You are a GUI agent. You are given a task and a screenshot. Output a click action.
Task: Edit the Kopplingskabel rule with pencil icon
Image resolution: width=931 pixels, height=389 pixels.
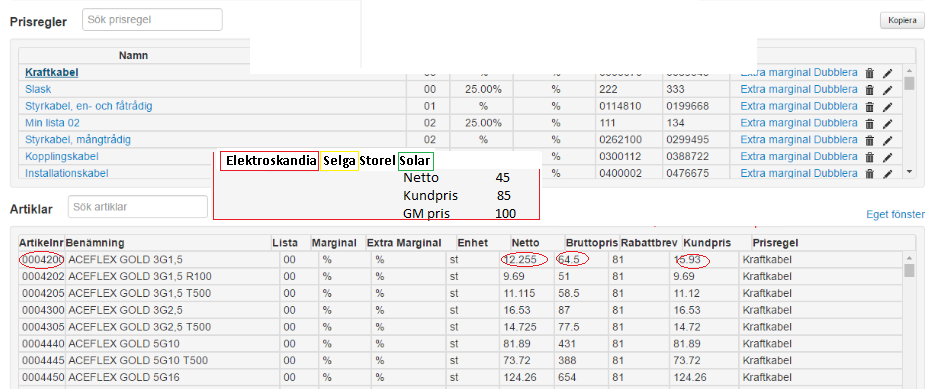(x=887, y=157)
